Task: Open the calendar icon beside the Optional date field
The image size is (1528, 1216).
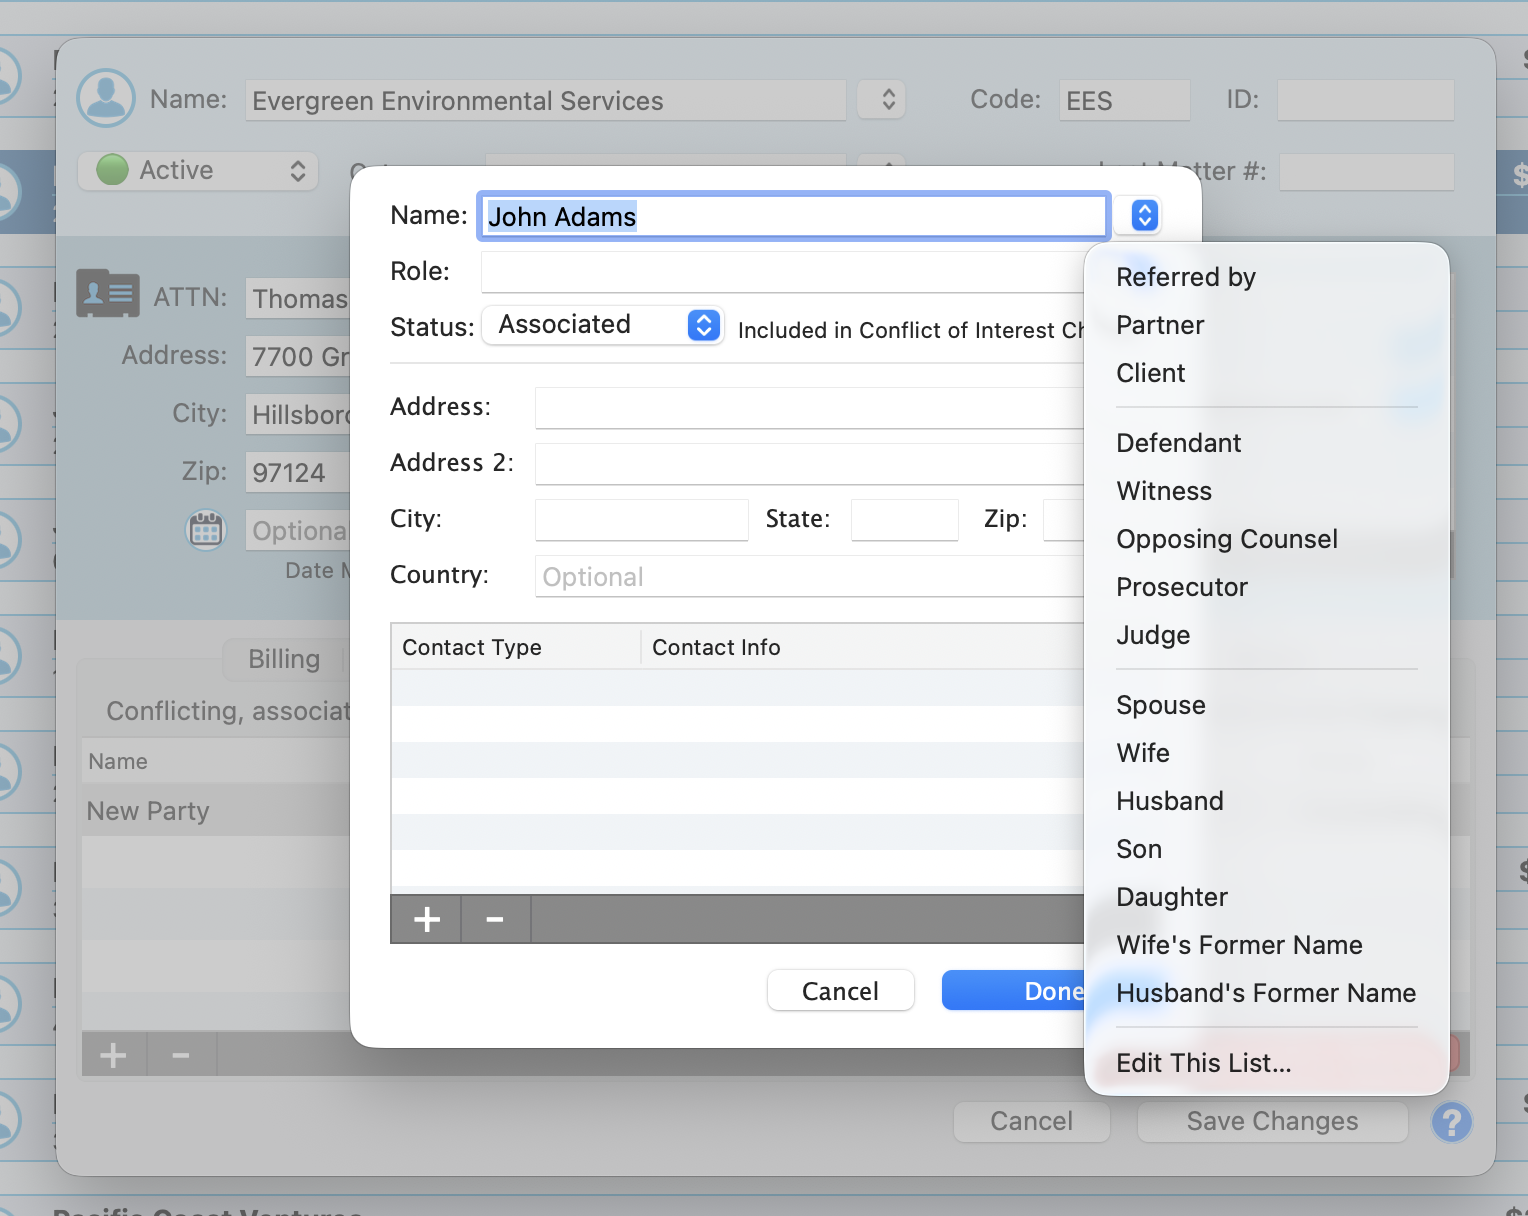Action: click(205, 530)
